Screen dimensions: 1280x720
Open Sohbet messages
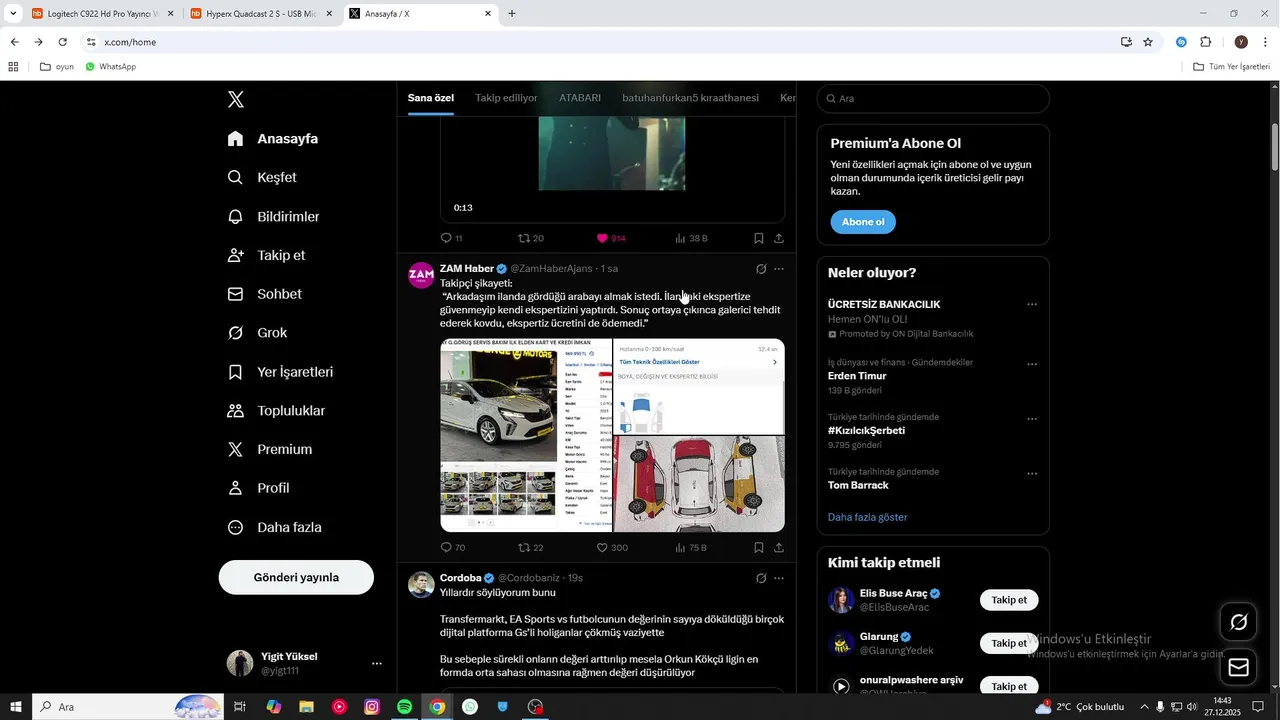[265, 294]
